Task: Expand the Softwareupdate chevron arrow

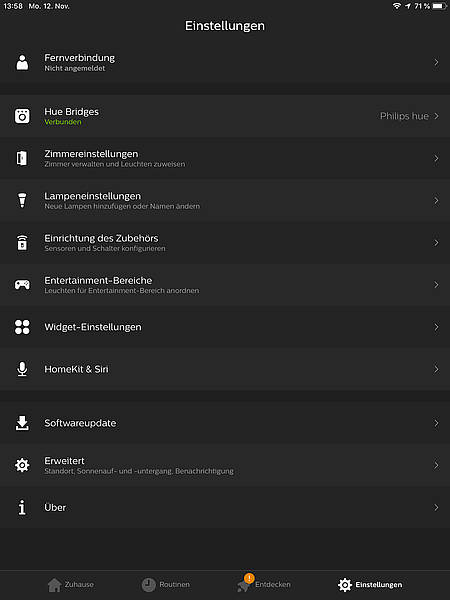Action: (x=436, y=423)
